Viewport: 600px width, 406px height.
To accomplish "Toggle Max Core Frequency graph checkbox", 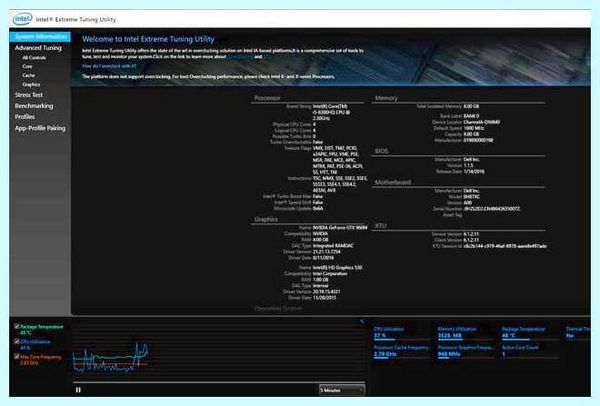I will [16, 356].
